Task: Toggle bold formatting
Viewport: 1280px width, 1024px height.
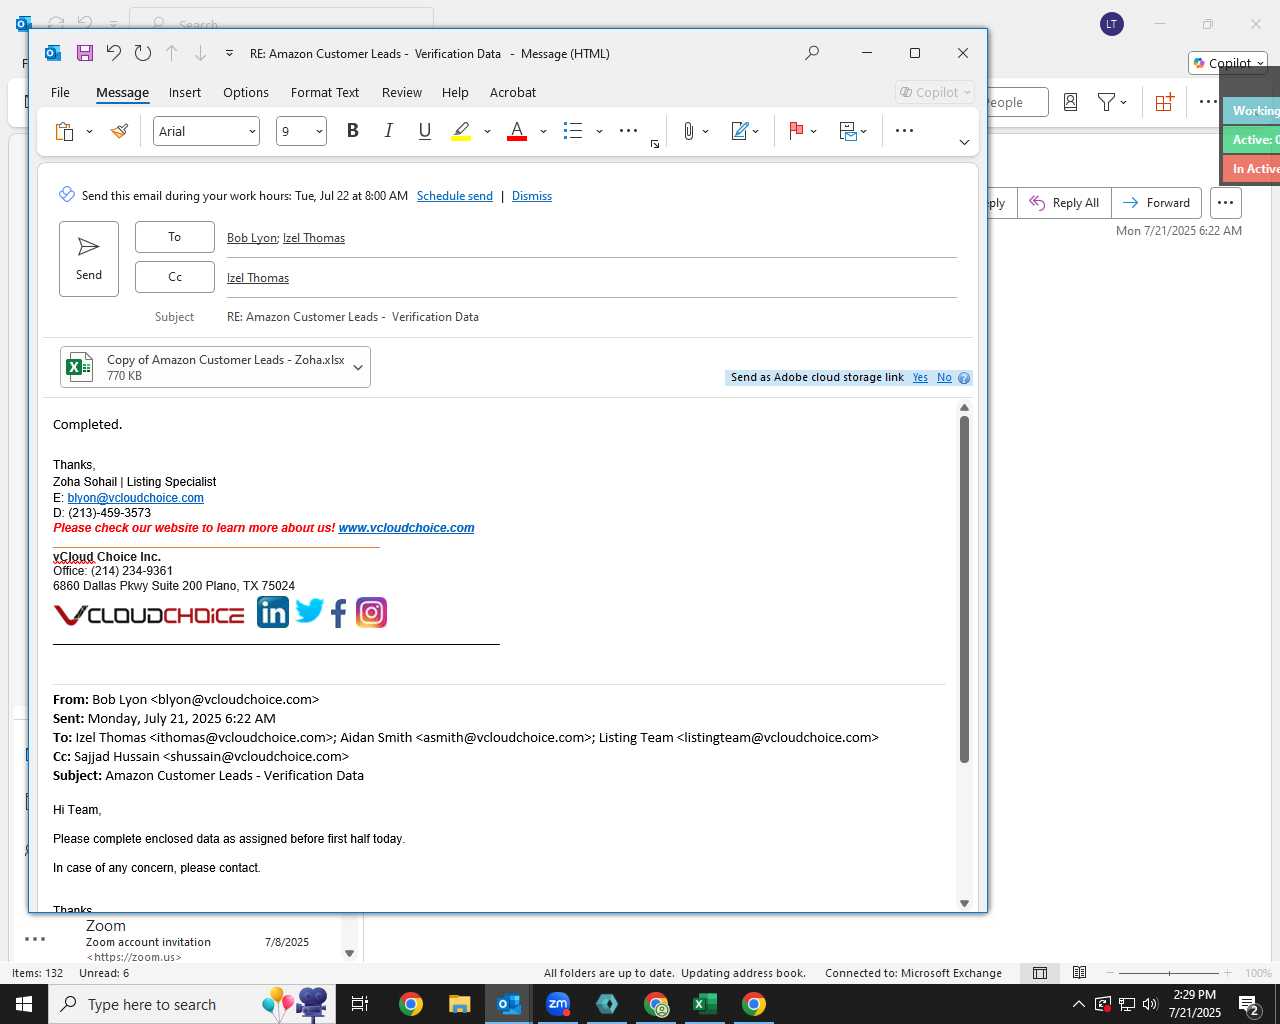Action: click(352, 131)
